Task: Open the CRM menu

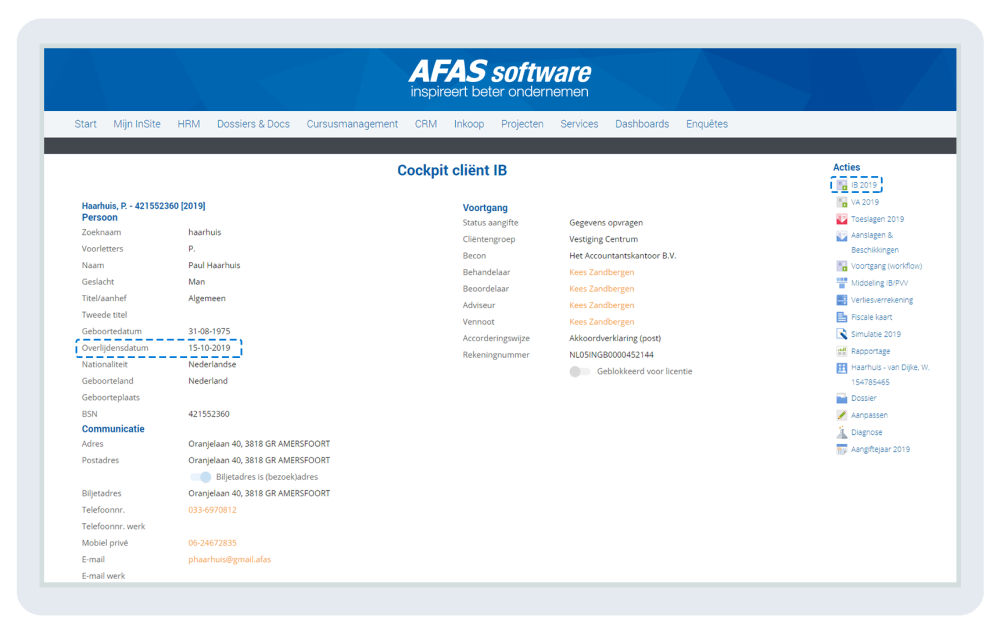Action: (426, 124)
